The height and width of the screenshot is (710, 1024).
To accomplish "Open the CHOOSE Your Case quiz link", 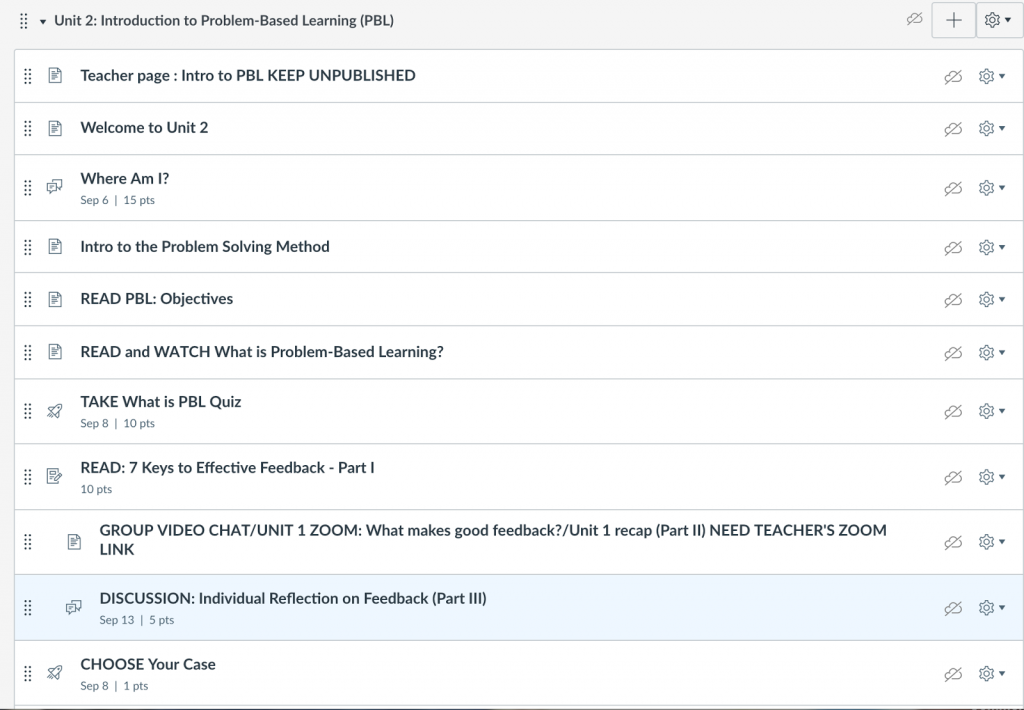I will 148,664.
